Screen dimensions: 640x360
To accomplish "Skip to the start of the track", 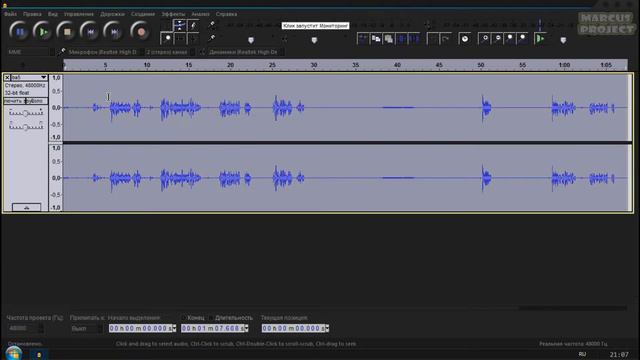I will [x=90, y=31].
